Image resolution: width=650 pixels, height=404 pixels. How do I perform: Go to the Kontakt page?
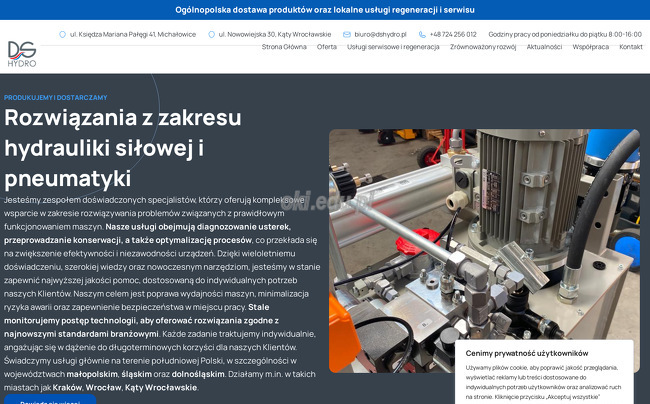click(631, 47)
